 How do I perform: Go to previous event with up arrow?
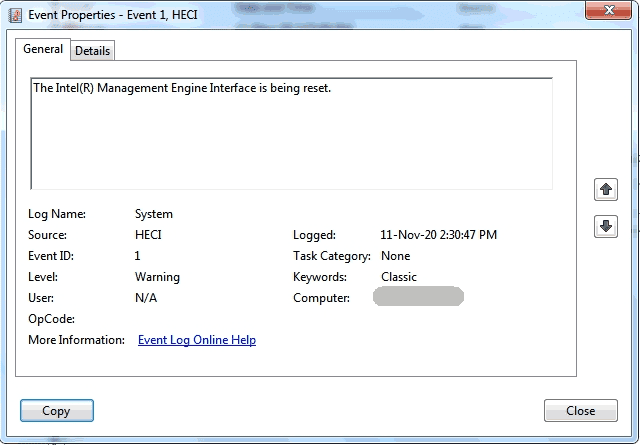[605, 189]
